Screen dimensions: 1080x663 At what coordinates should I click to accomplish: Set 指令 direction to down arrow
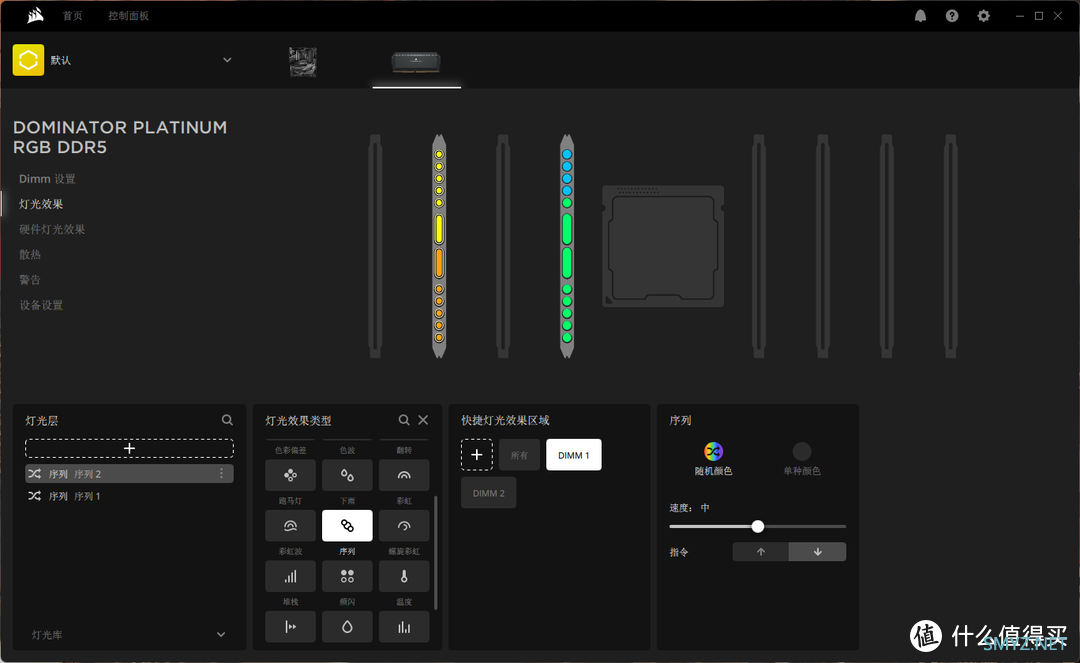click(x=818, y=551)
